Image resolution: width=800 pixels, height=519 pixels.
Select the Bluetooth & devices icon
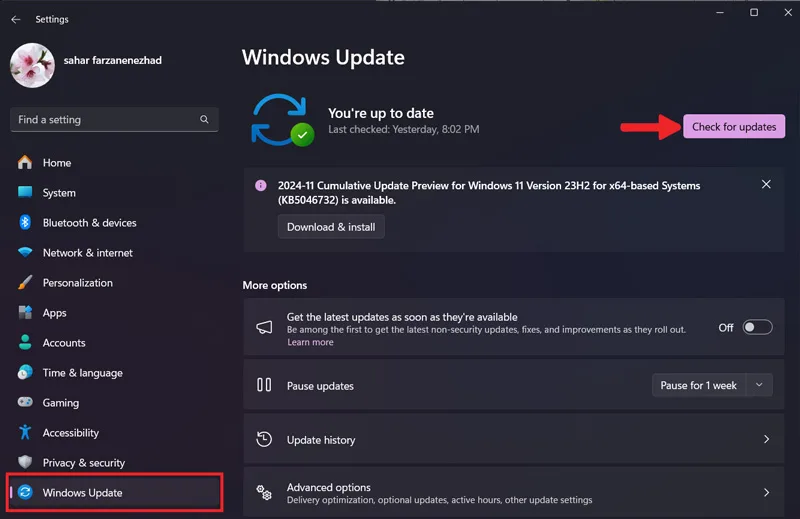point(25,223)
